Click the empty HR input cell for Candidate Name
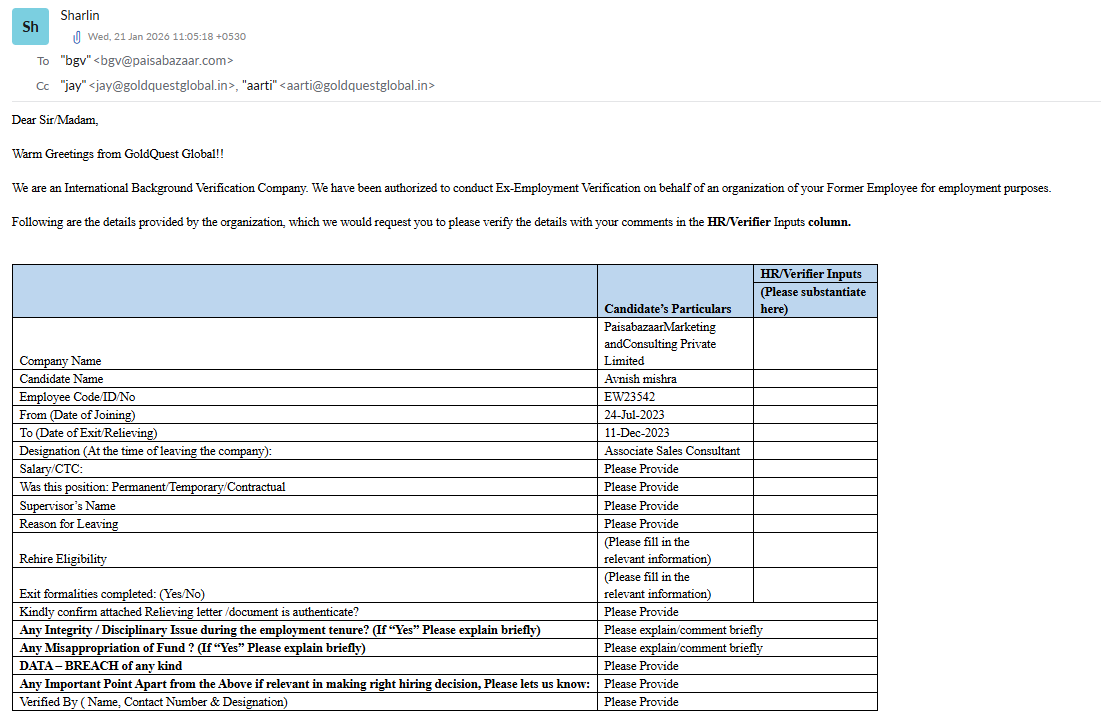 tap(814, 379)
